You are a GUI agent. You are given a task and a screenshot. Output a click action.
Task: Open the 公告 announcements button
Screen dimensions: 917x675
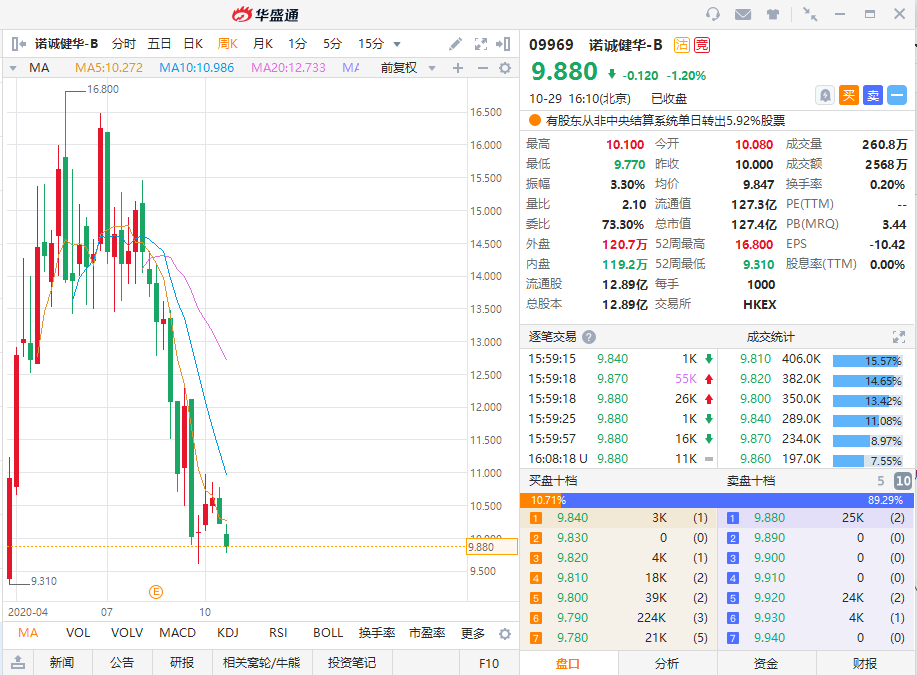click(x=122, y=663)
